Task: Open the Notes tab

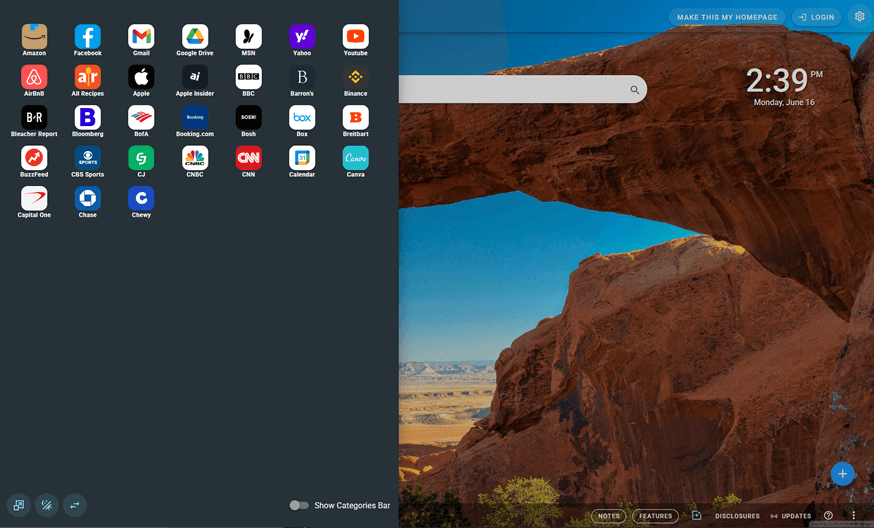Action: [608, 516]
